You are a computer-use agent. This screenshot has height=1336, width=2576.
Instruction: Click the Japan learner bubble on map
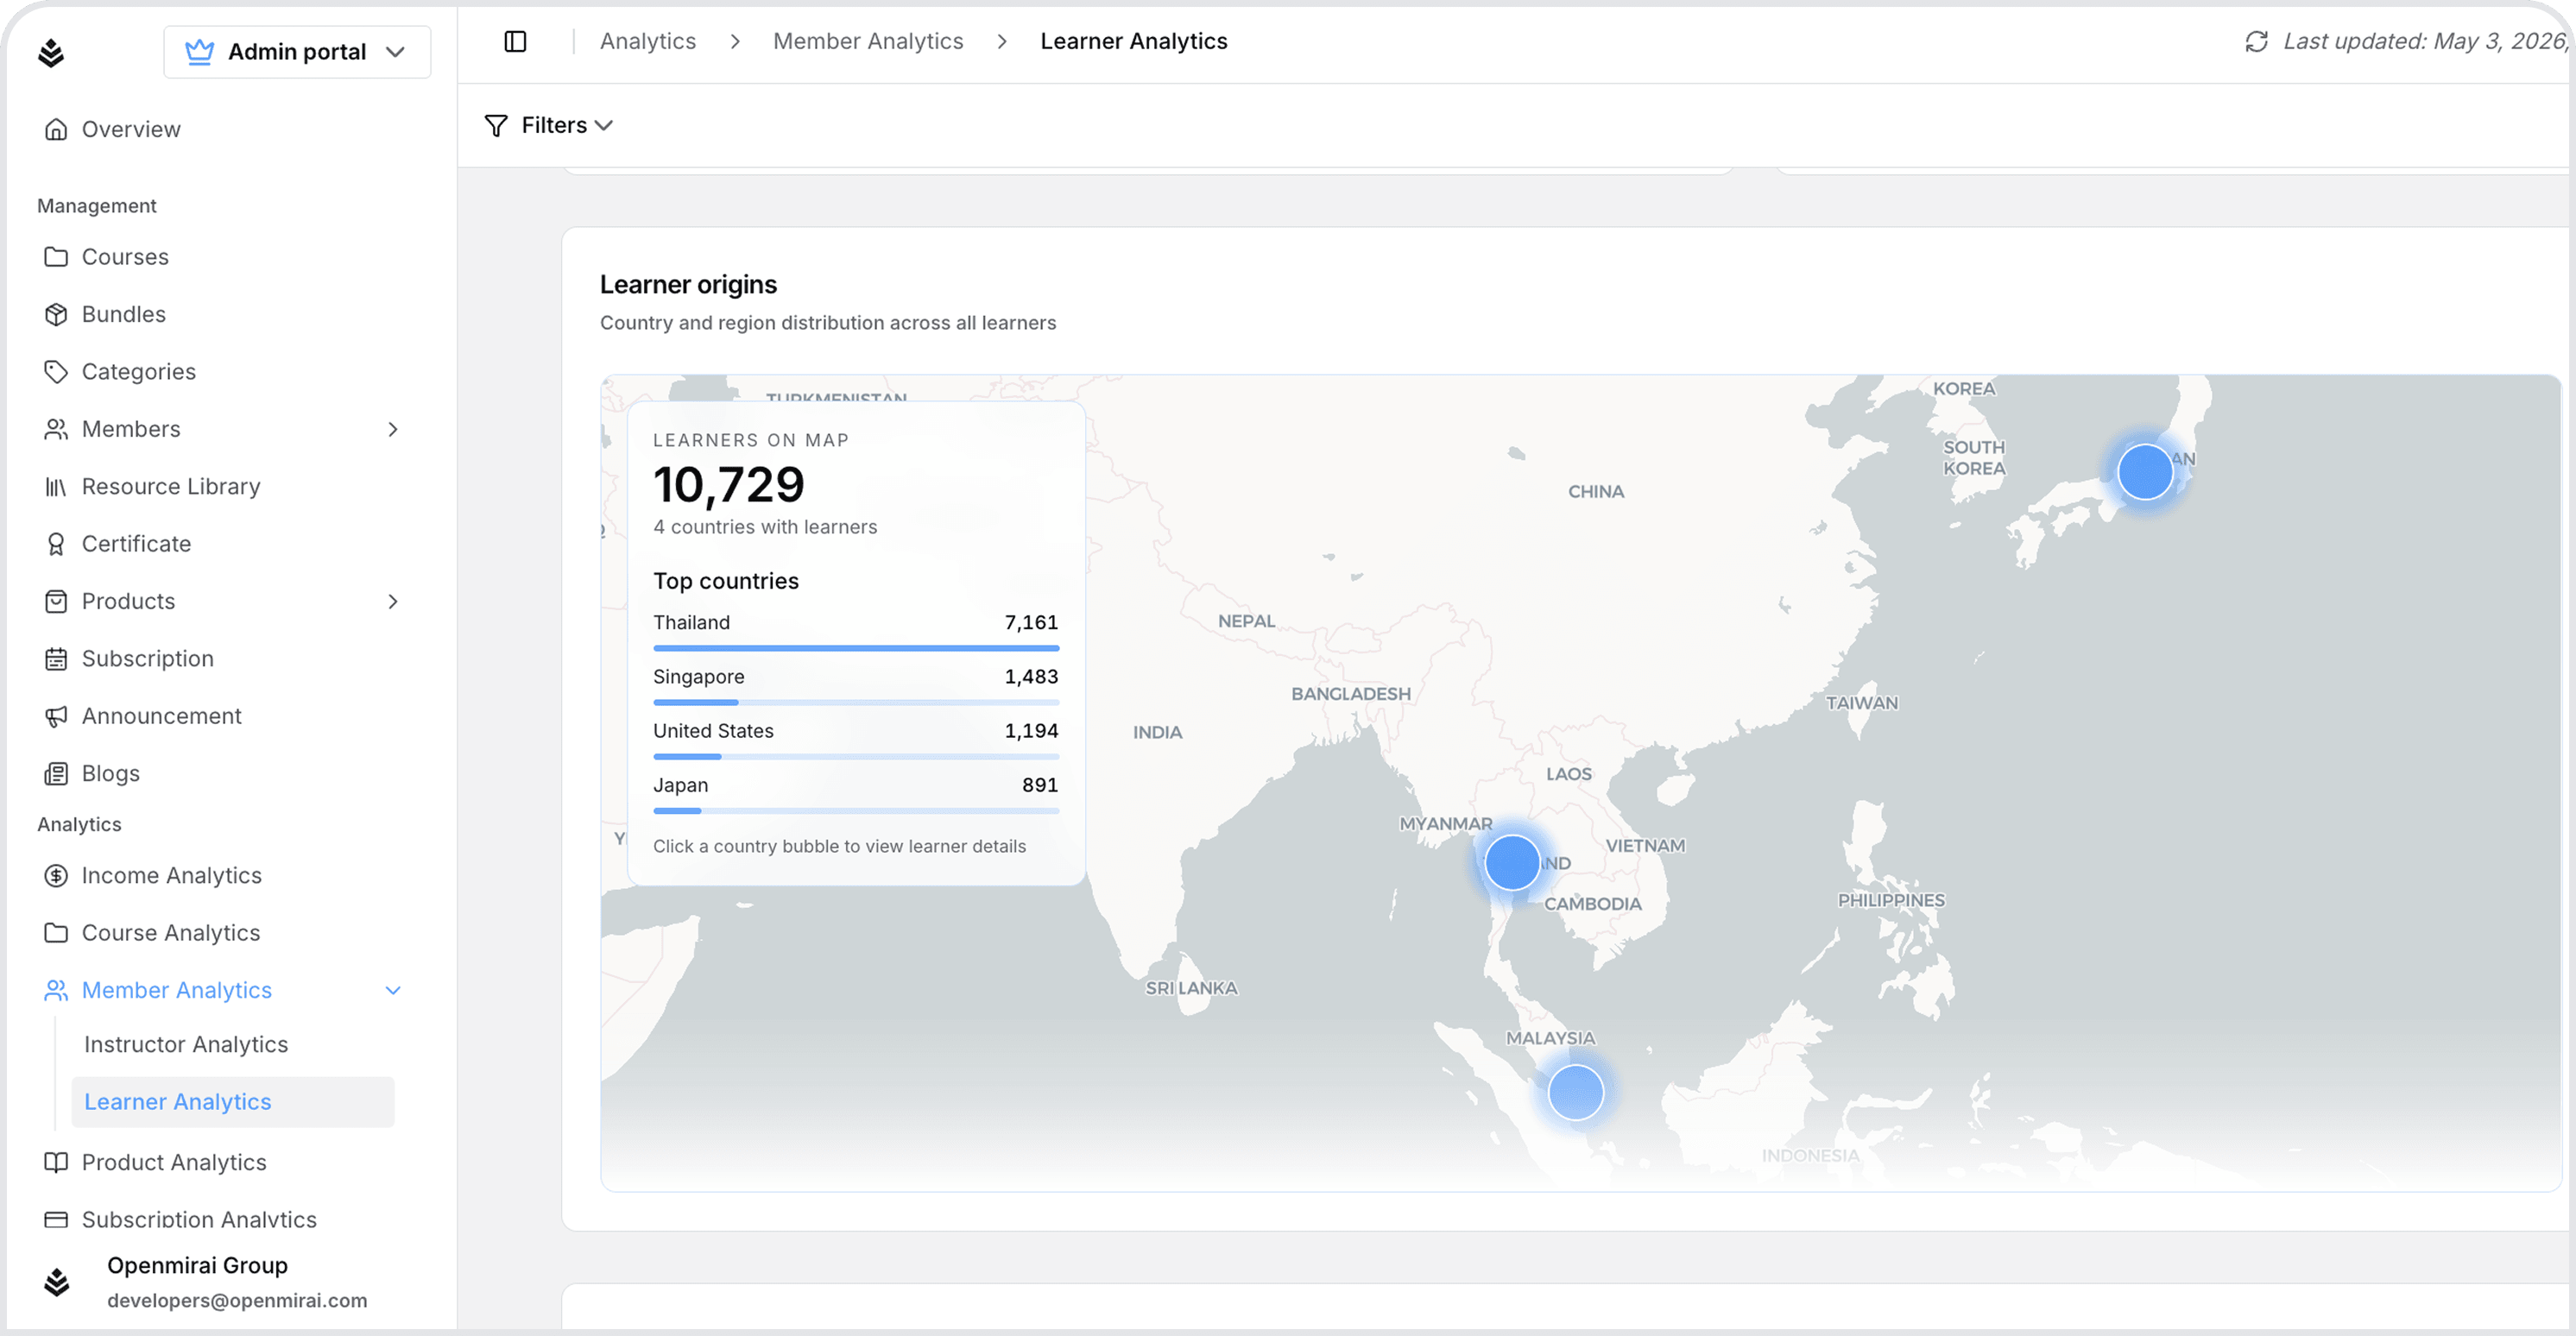point(2145,472)
